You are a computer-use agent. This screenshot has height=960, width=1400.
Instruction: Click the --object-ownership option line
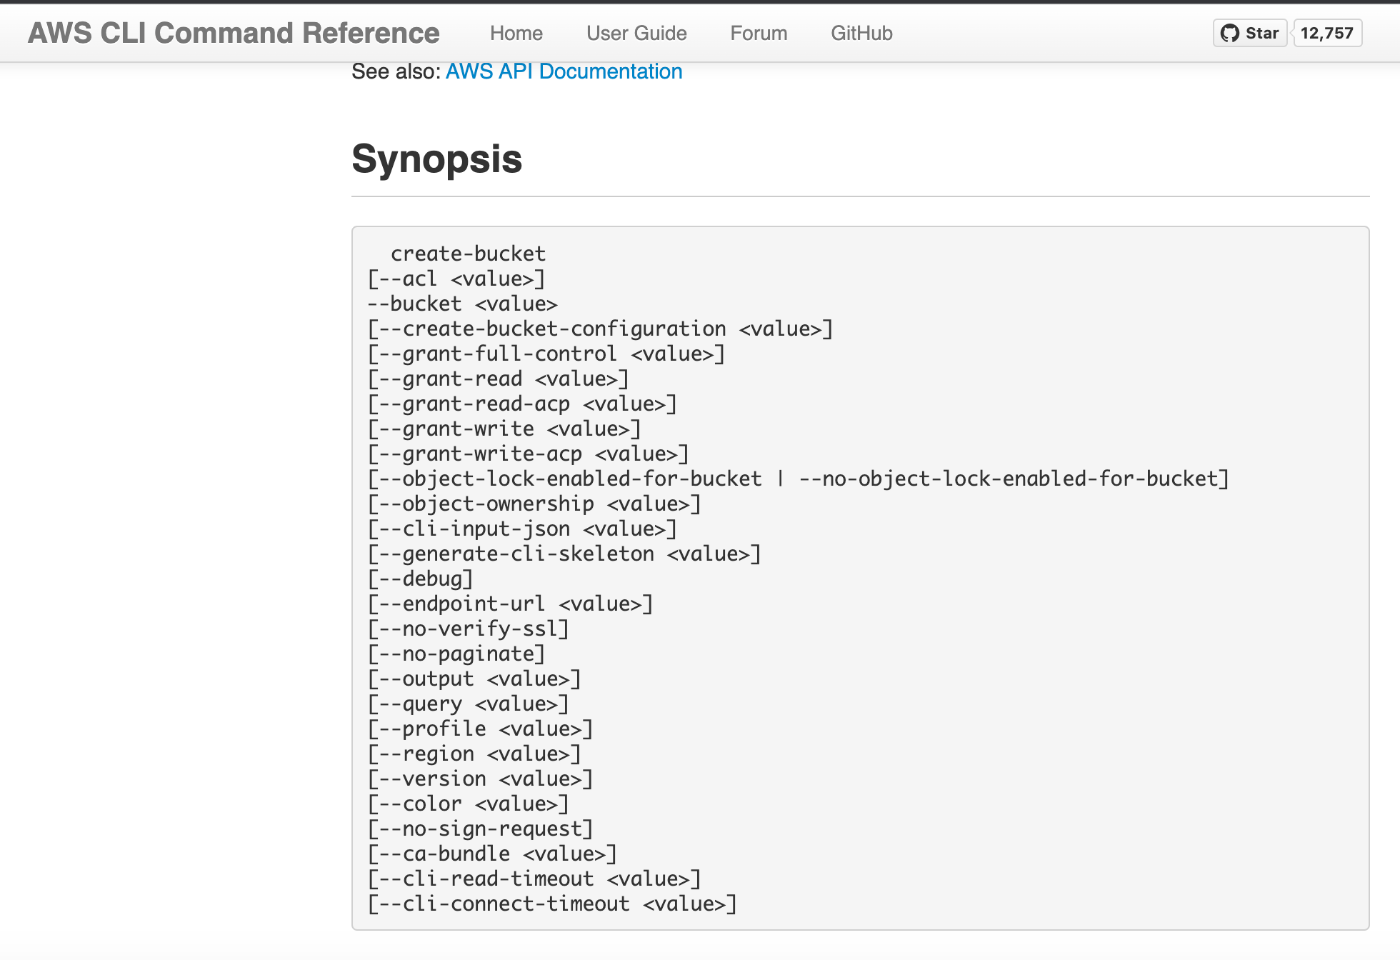(534, 504)
